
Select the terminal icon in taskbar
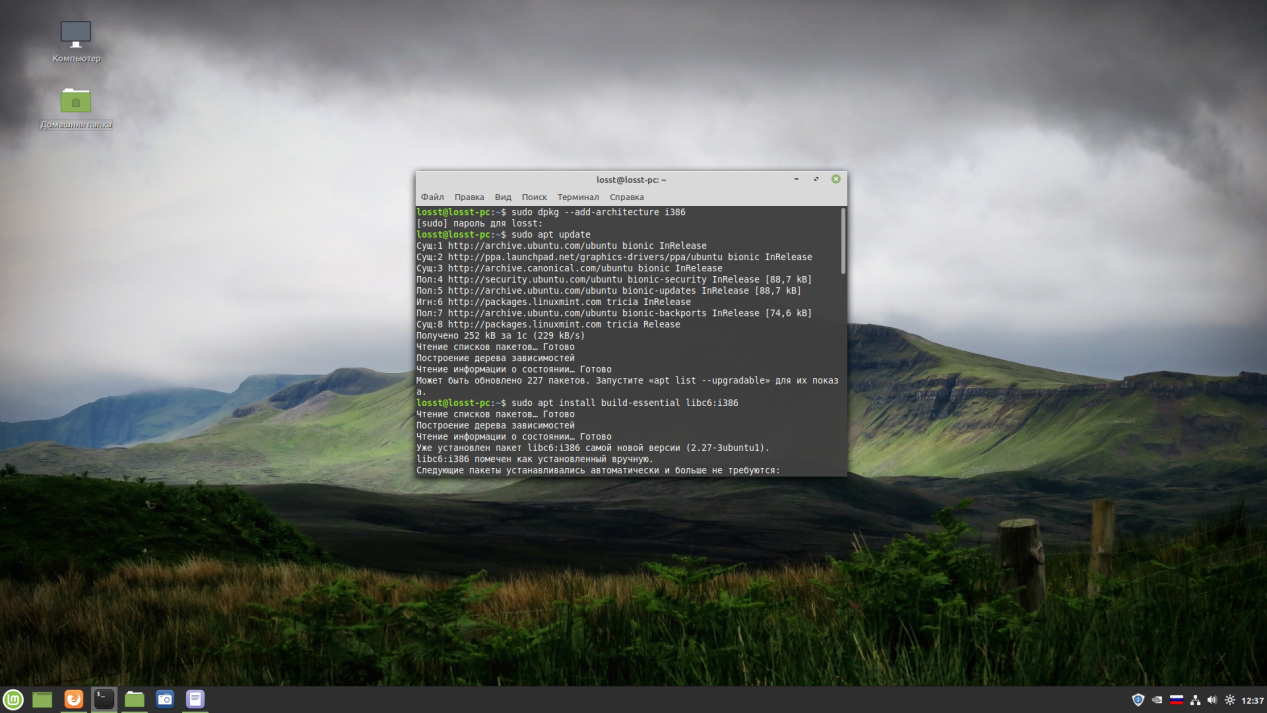[x=104, y=699]
